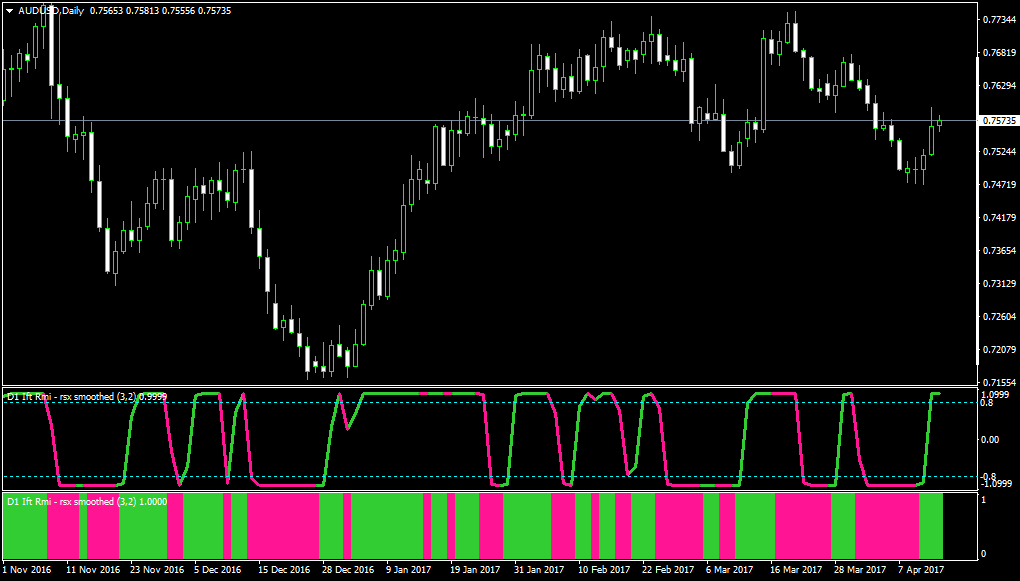The image size is (1020, 581).
Task: Click the 31 Jan 2017 date label
Action: 539,569
